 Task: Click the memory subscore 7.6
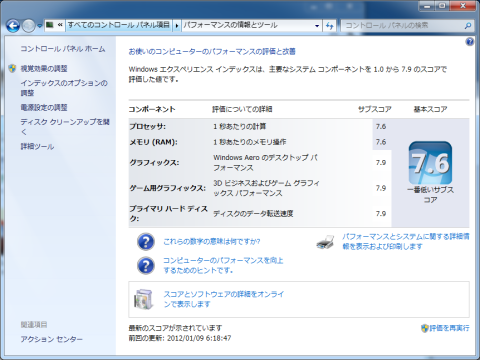(x=381, y=142)
